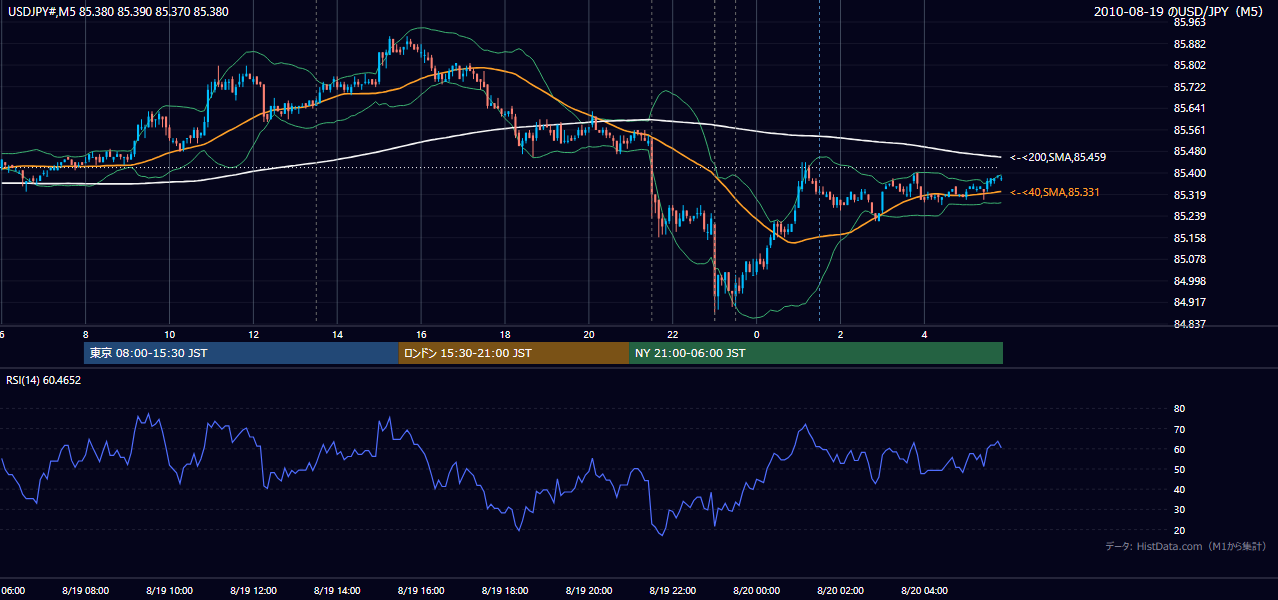Click price axis value 85.078
The height and width of the screenshot is (600, 1278).
coord(1189,259)
